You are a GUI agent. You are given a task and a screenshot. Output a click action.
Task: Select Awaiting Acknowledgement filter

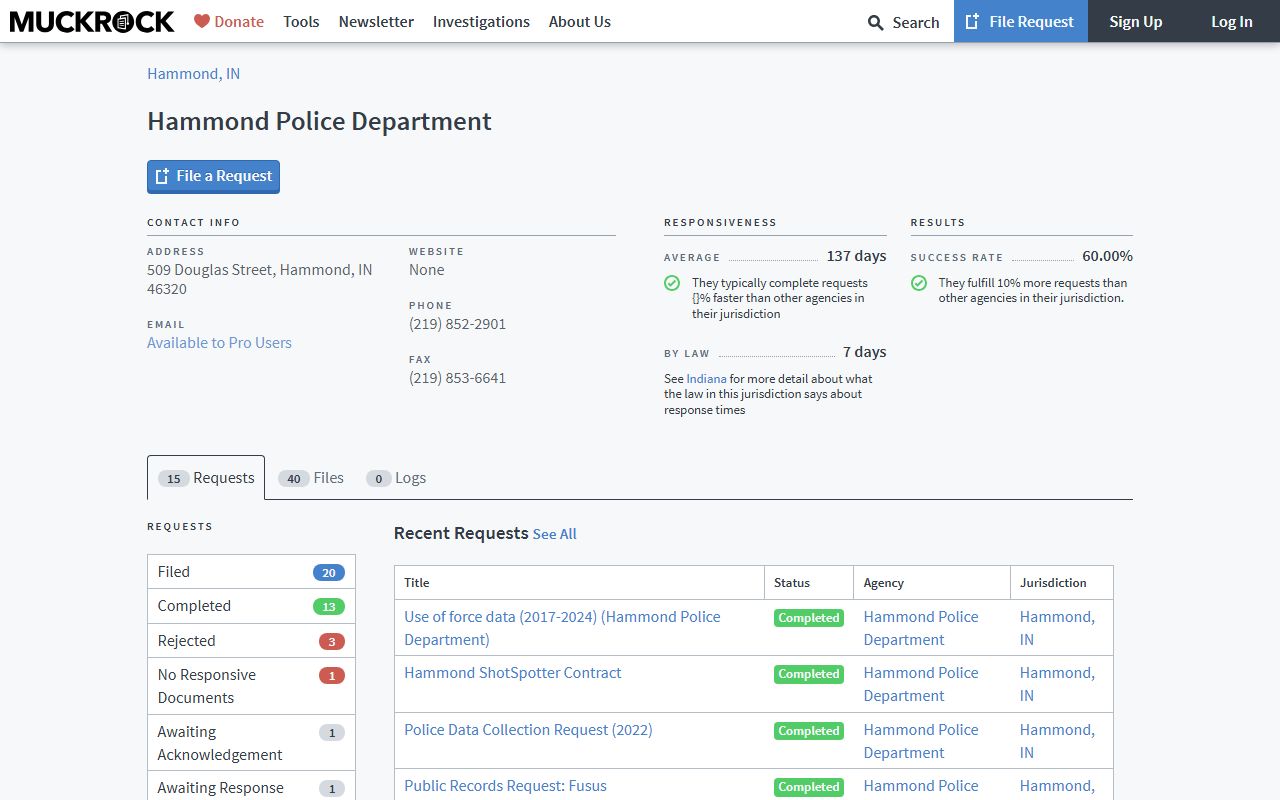click(251, 743)
